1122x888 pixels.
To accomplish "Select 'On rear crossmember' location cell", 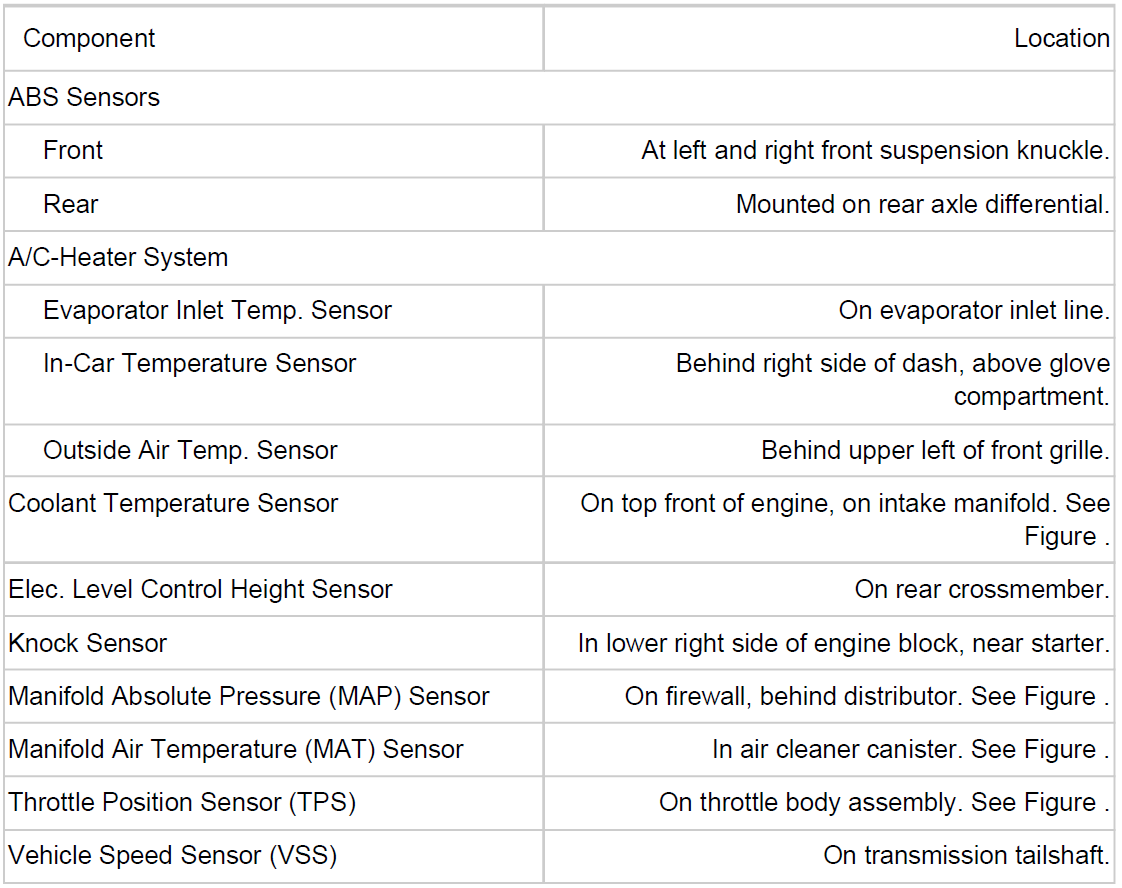I will [981, 590].
